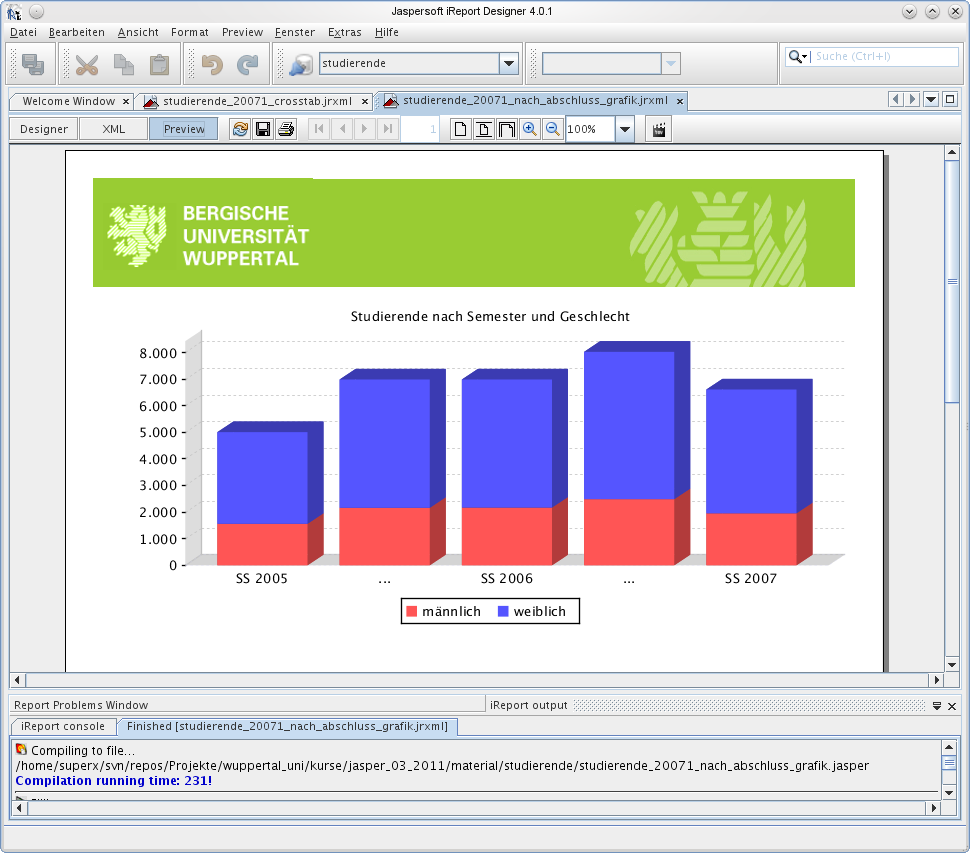
Task: Click the clapperboard icon in preview toolbar
Action: pyautogui.click(x=659, y=129)
